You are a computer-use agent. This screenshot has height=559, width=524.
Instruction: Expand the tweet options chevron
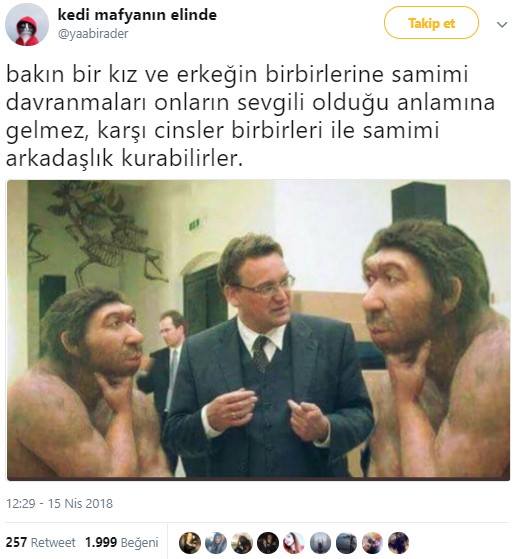(502, 25)
